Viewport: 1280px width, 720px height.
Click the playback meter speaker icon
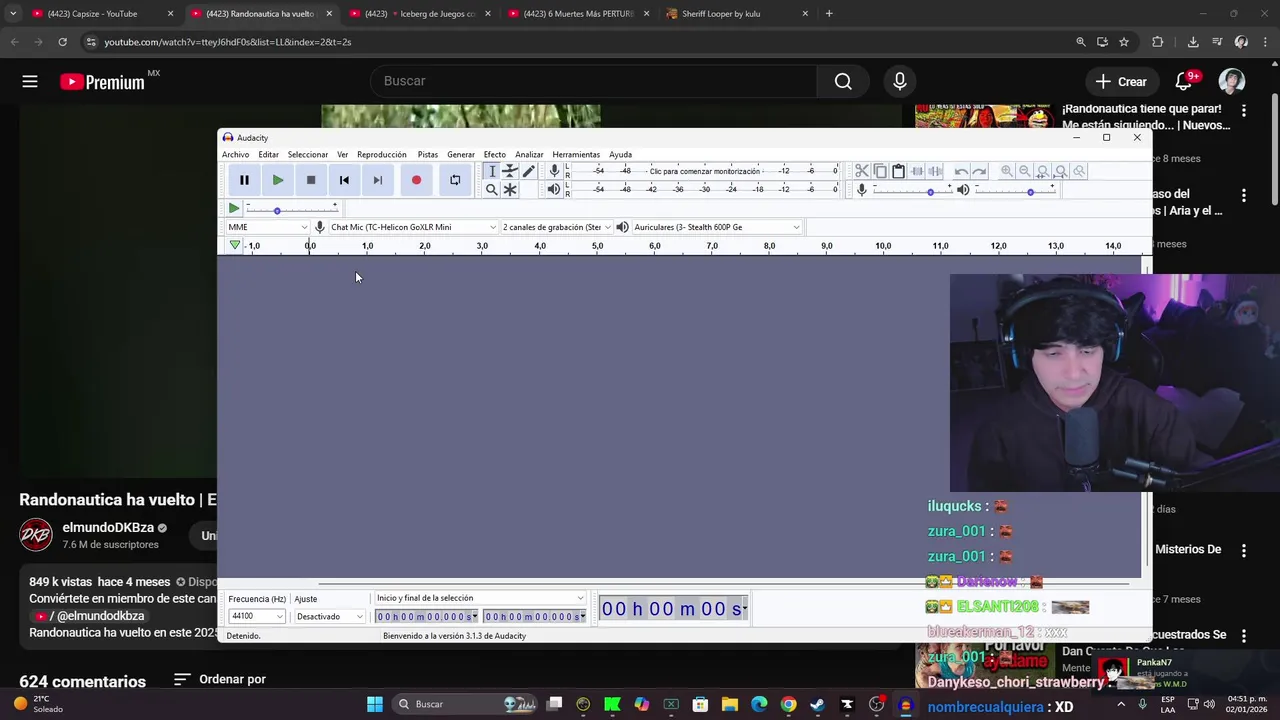[x=554, y=189]
